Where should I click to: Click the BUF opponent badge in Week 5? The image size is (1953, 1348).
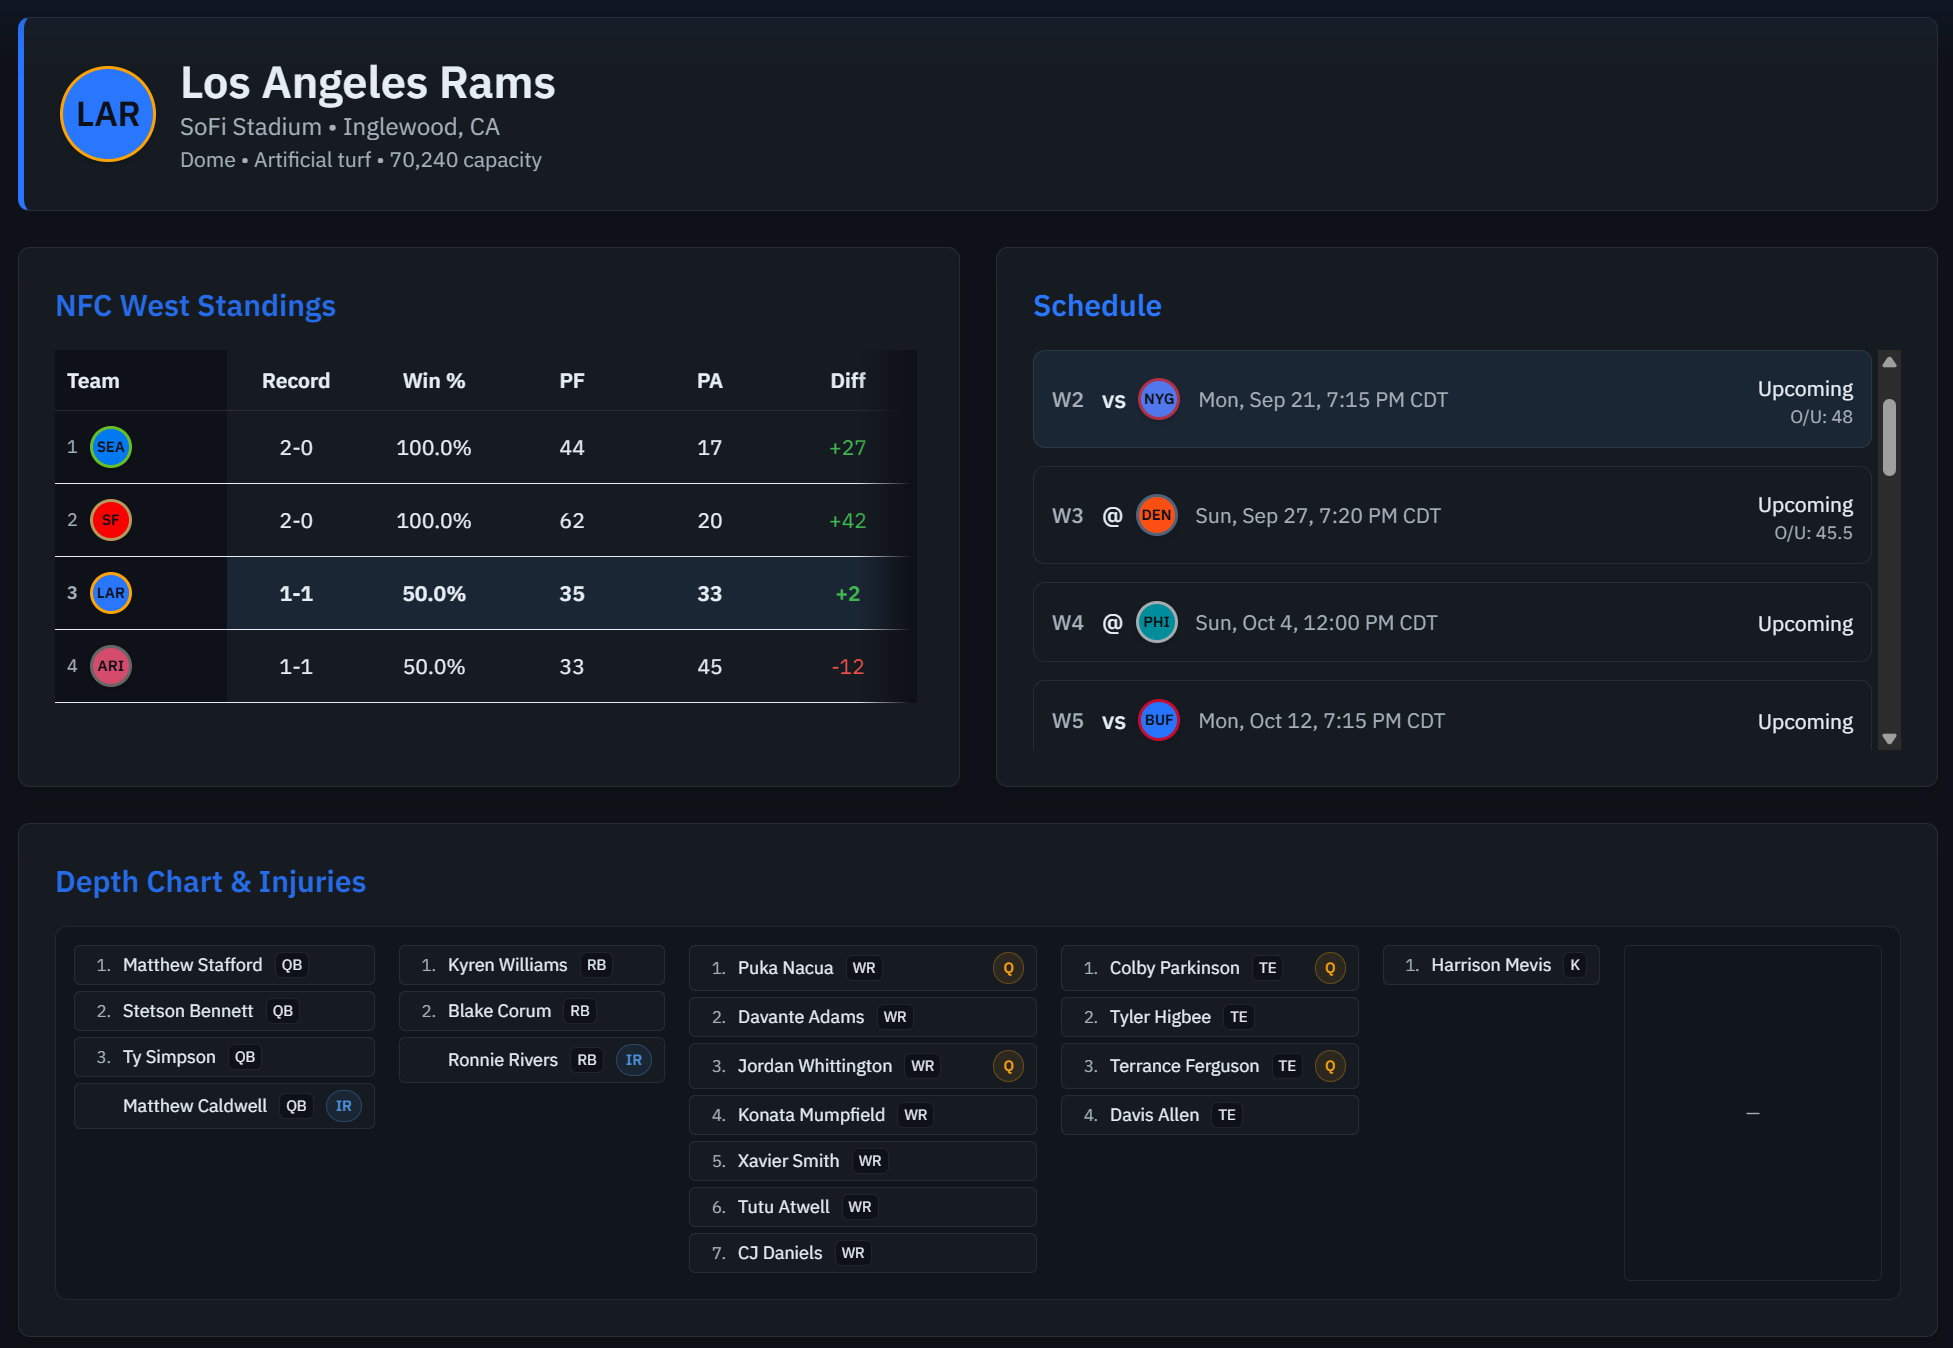tap(1159, 720)
